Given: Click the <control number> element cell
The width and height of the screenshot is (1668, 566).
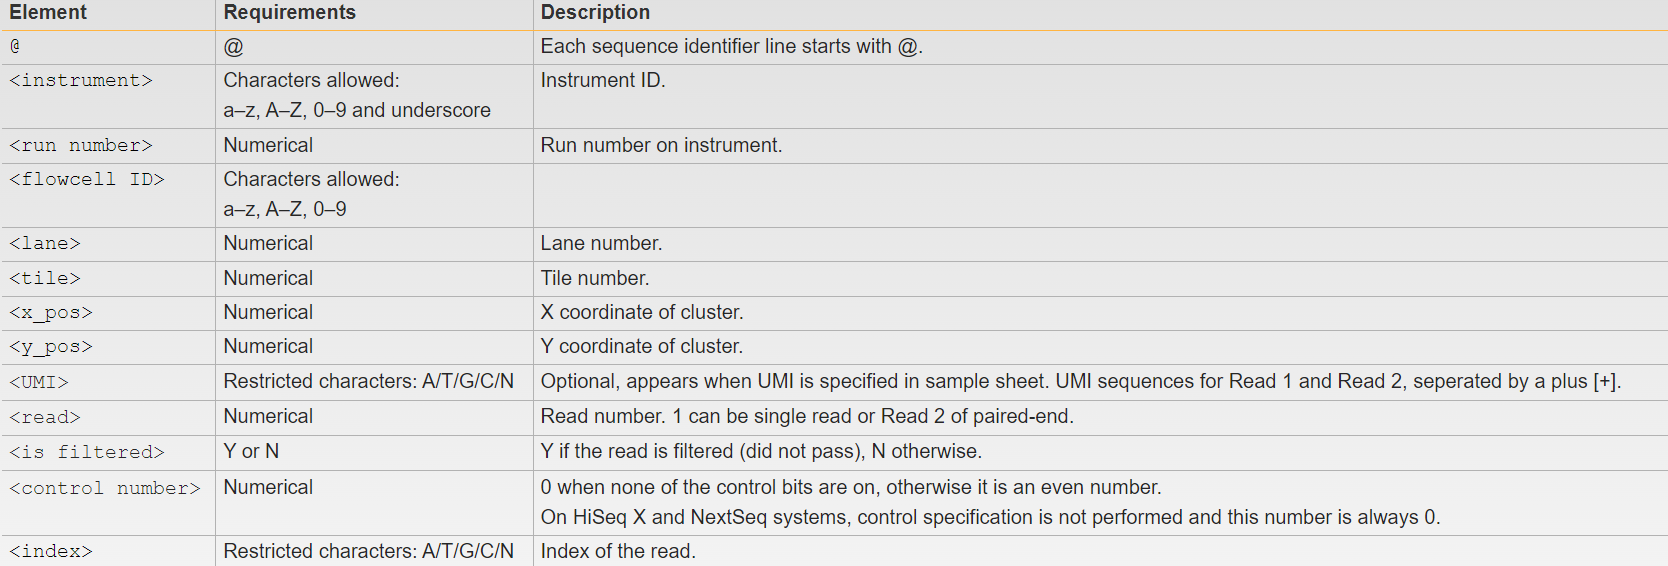Looking at the screenshot, I should pyautogui.click(x=105, y=488).
